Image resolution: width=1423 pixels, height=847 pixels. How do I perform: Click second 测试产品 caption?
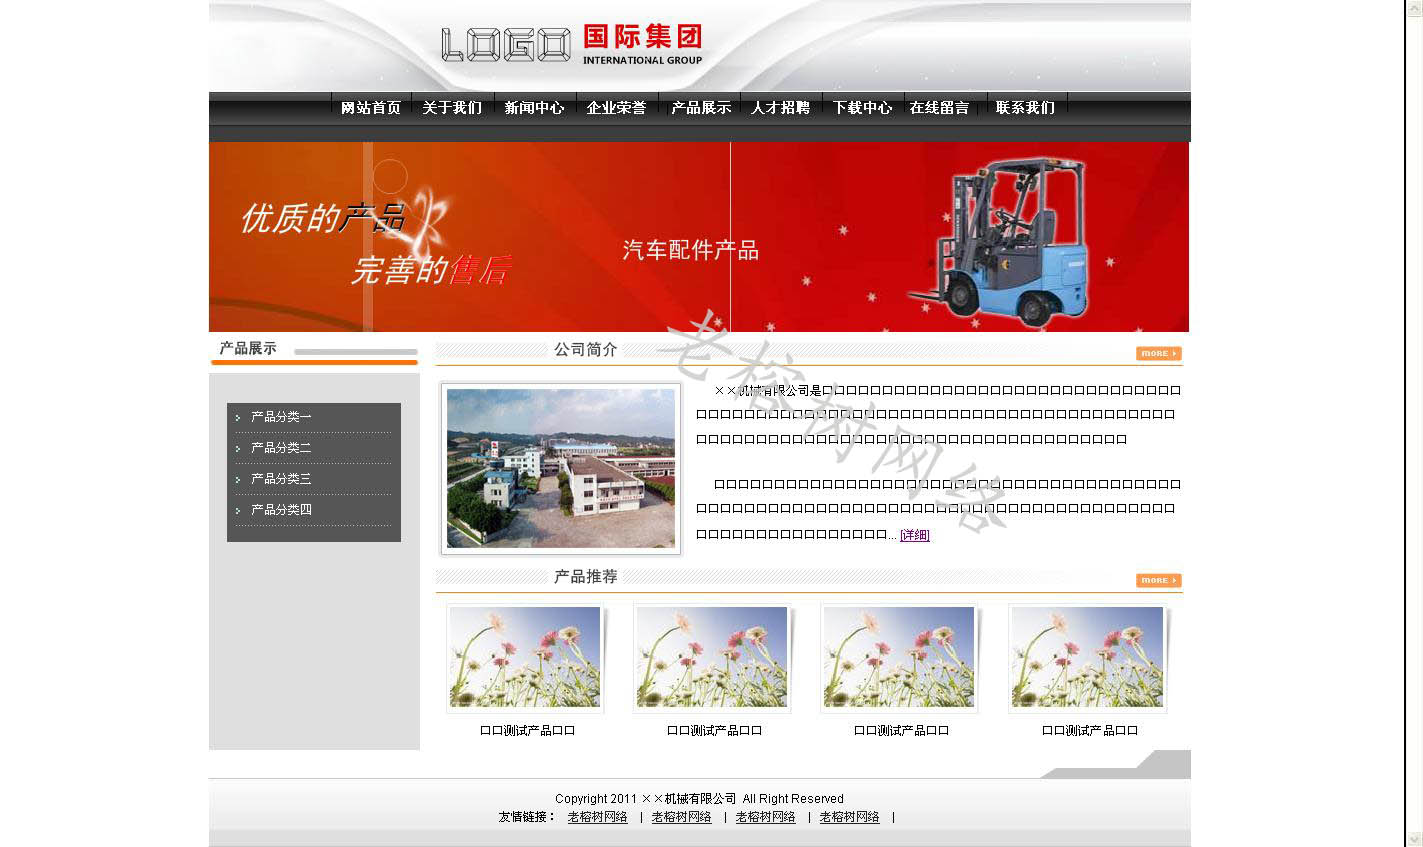pos(714,731)
